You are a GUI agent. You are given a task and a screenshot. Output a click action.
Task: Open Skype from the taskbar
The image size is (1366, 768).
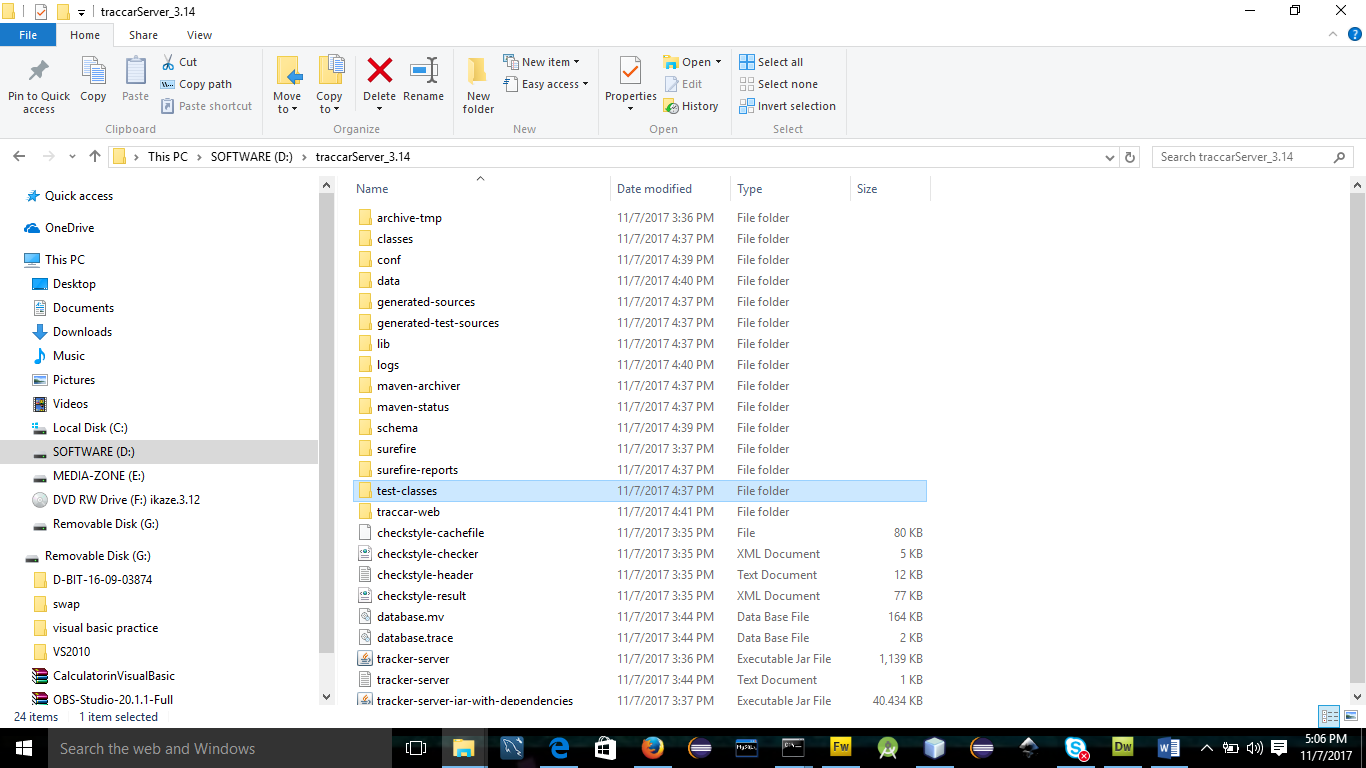[1076, 748]
